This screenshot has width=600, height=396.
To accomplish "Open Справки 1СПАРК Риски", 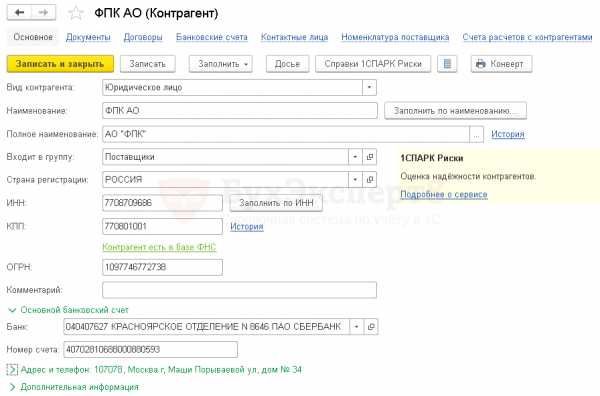I will (373, 64).
